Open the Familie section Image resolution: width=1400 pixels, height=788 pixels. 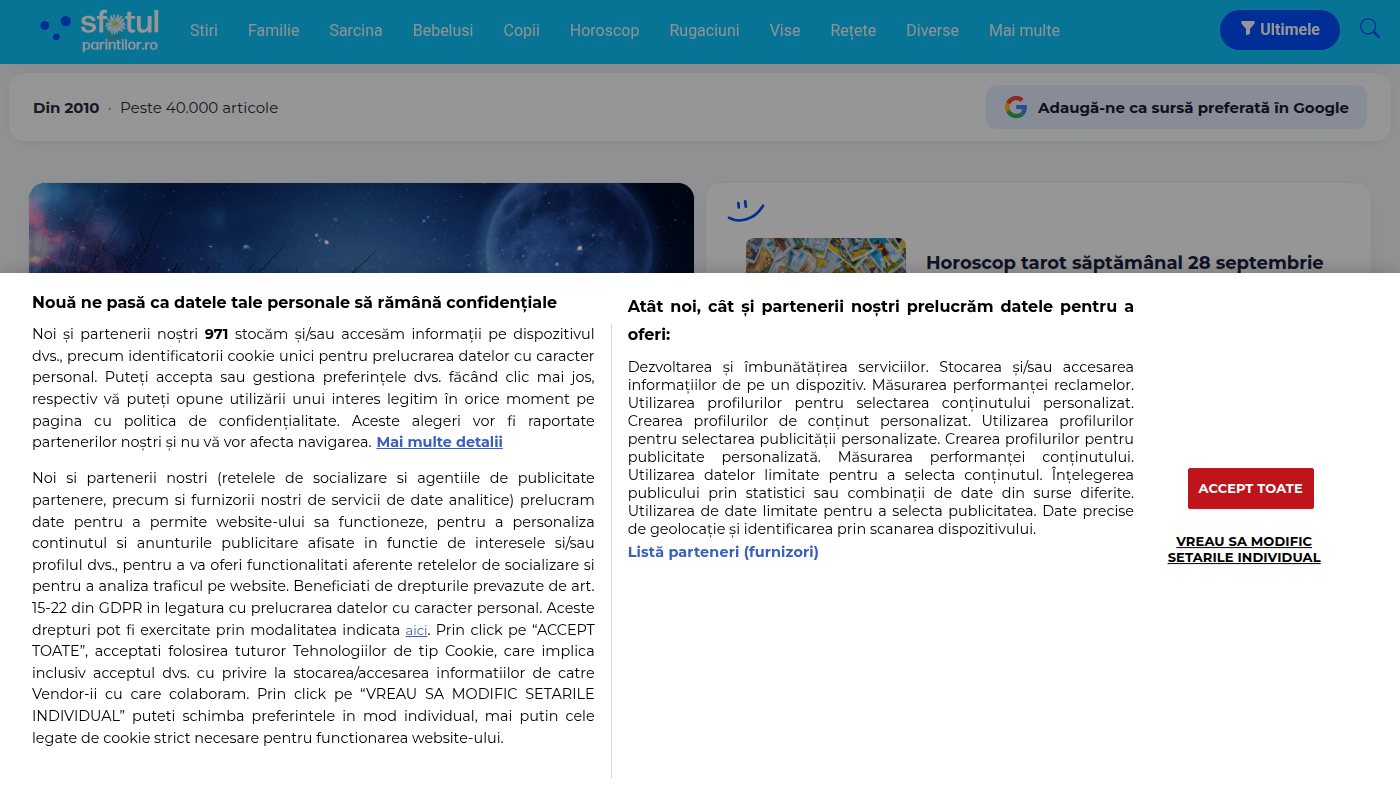coord(274,31)
